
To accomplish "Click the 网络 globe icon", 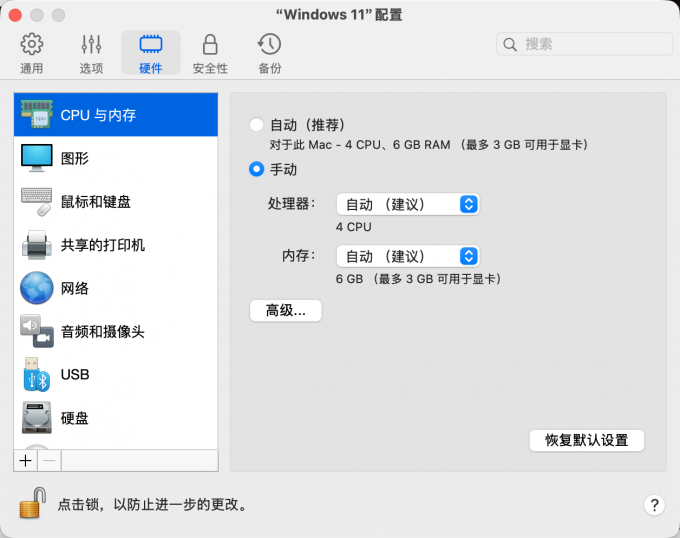I will point(37,288).
